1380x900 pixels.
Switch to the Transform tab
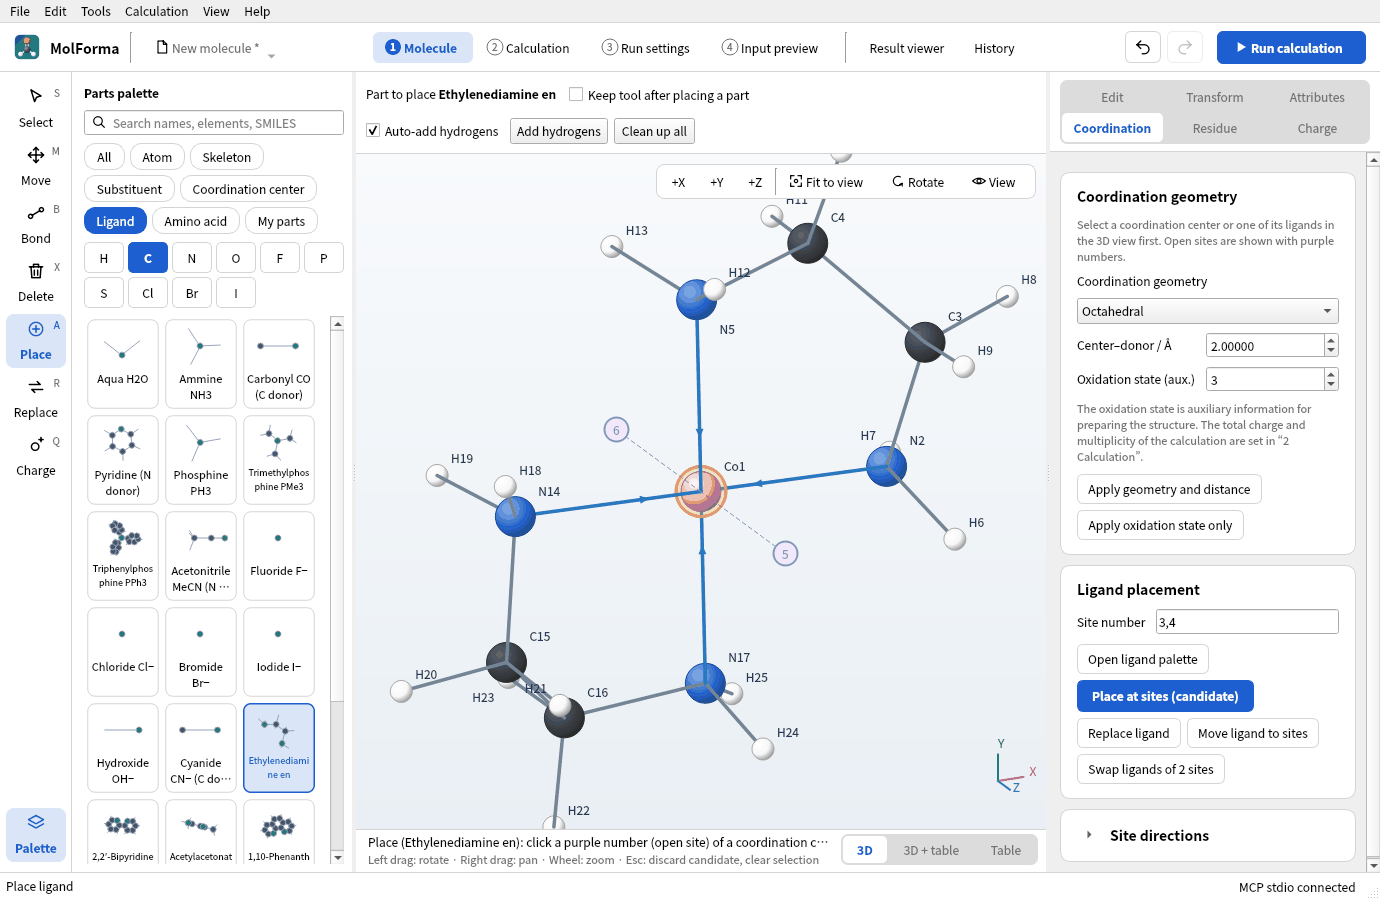[1214, 97]
